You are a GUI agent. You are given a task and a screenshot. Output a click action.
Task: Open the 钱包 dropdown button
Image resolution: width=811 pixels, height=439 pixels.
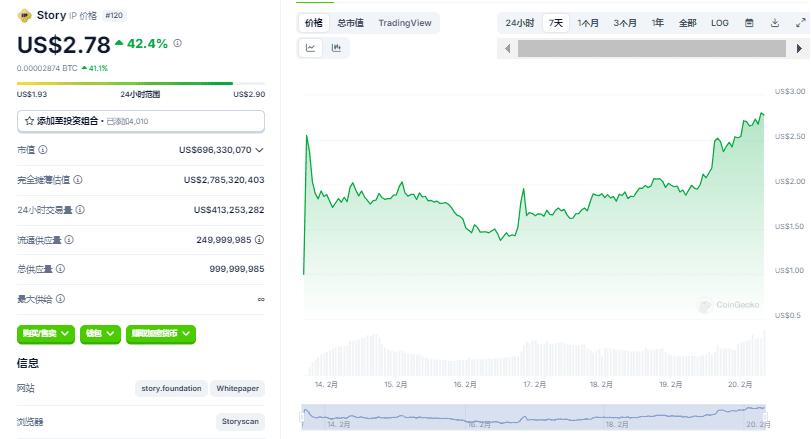pyautogui.click(x=100, y=334)
